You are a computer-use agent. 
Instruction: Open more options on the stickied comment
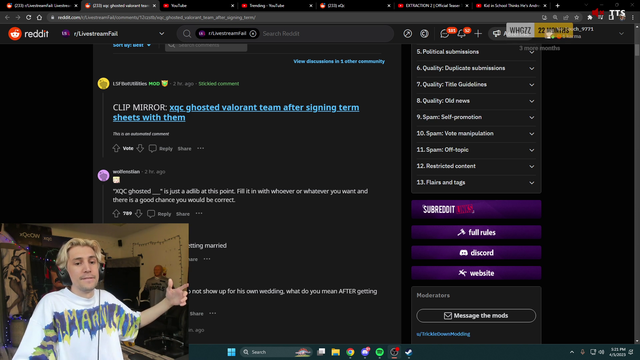click(200, 149)
